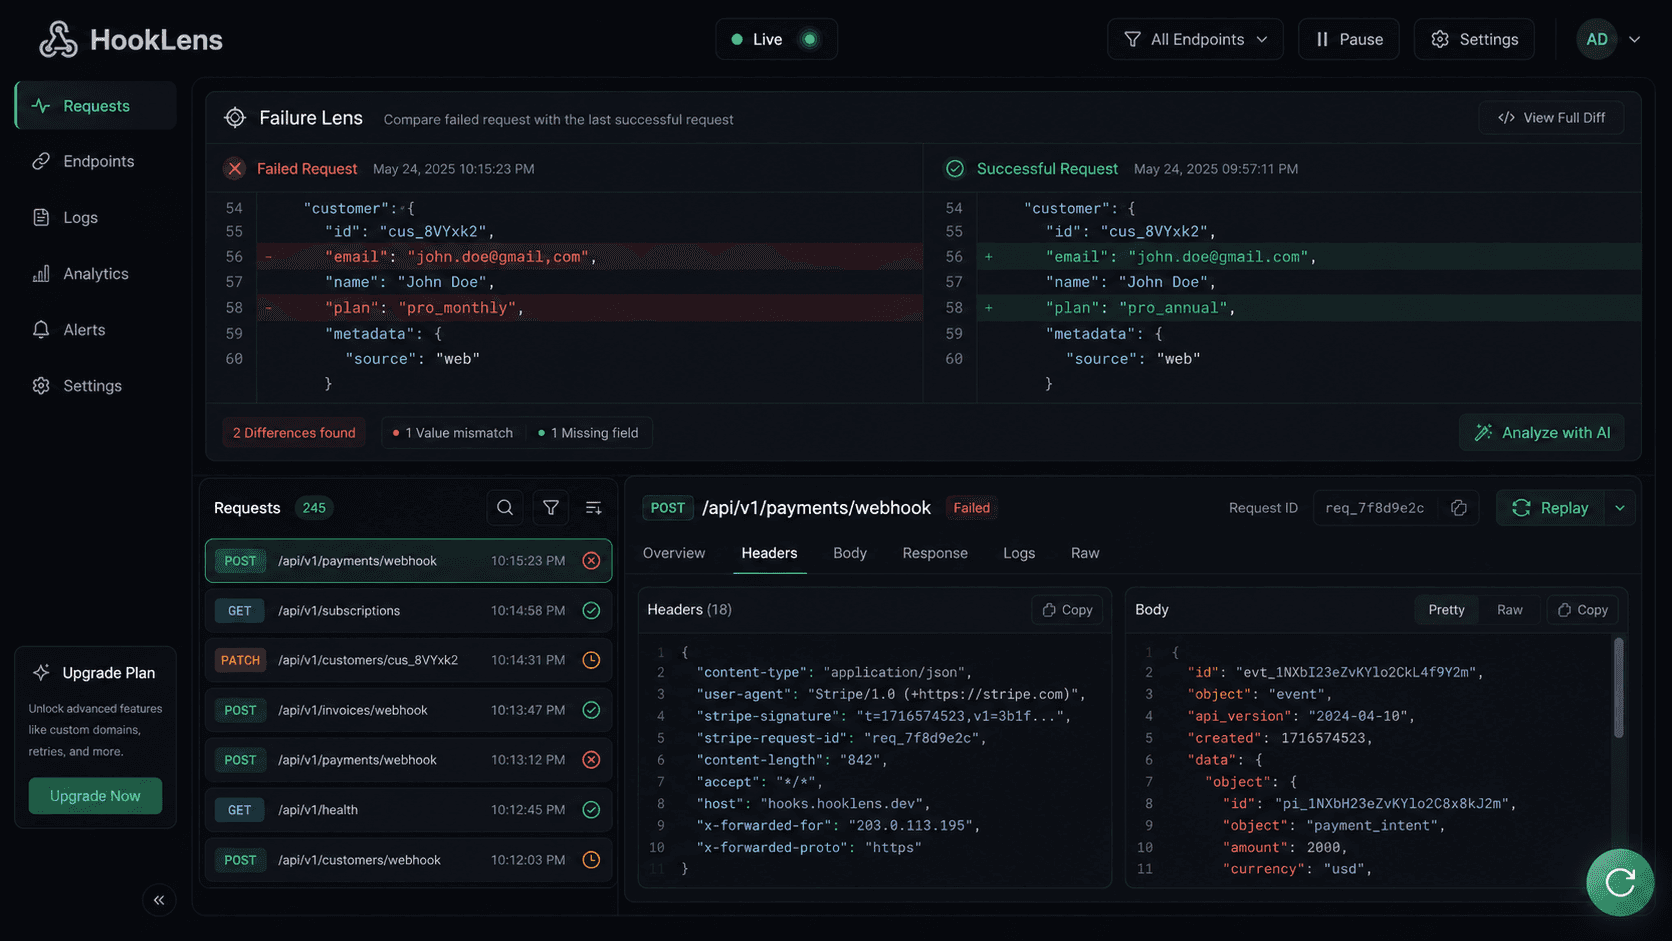Open Alerts in the sidebar
Screen dimensions: 1672x941
(x=96, y=329)
